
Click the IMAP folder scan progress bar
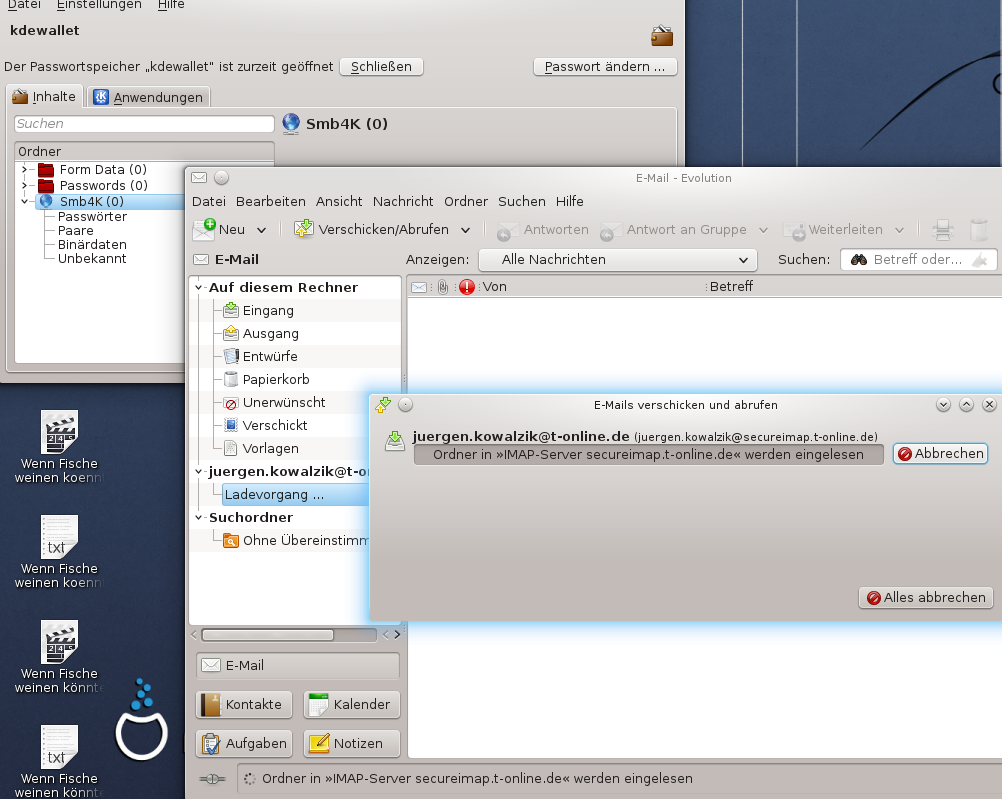[649, 454]
